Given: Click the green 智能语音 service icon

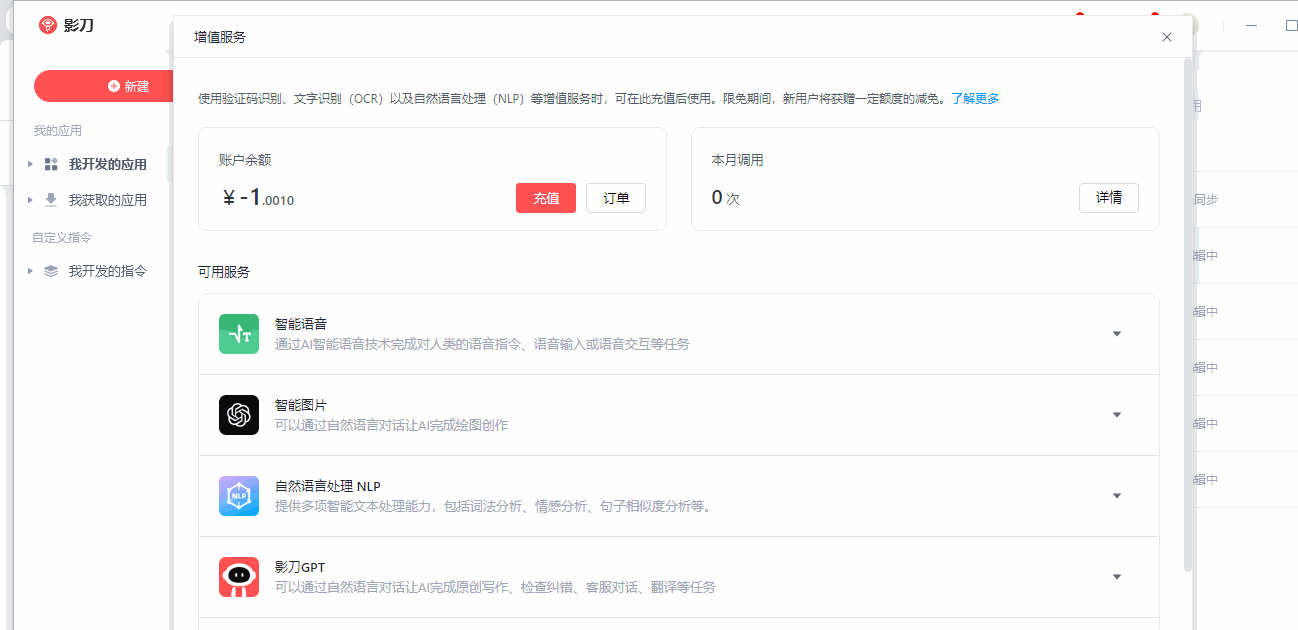Looking at the screenshot, I should pyautogui.click(x=239, y=334).
